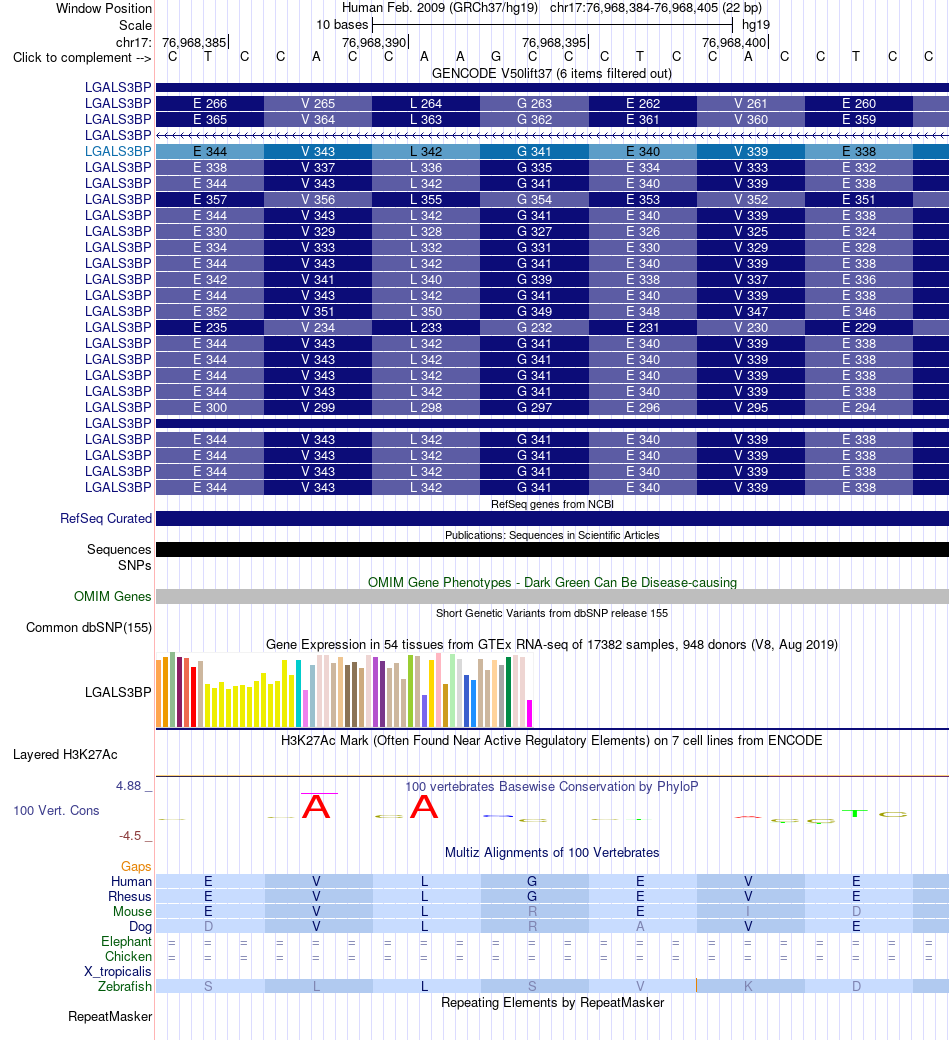Click codon cell "L 355" in the GENCODE track
950x1040 pixels.
tap(426, 200)
